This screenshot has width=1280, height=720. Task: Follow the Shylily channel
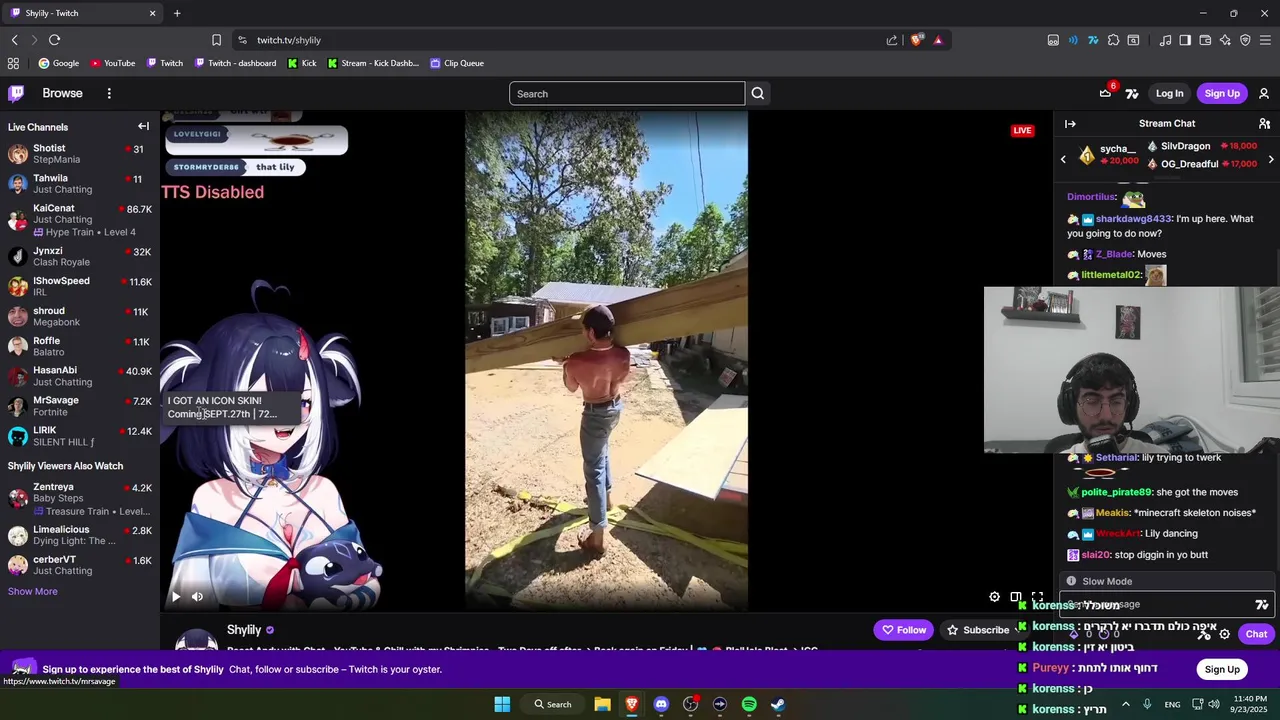(903, 630)
